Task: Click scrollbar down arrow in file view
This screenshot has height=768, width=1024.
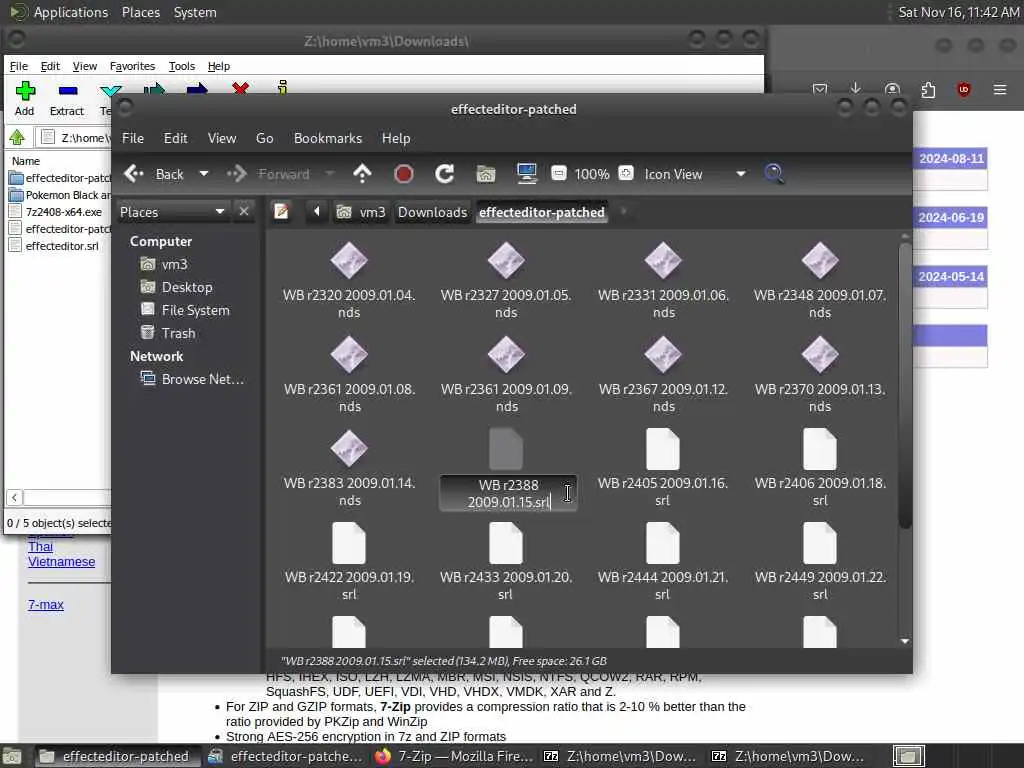Action: coord(904,641)
